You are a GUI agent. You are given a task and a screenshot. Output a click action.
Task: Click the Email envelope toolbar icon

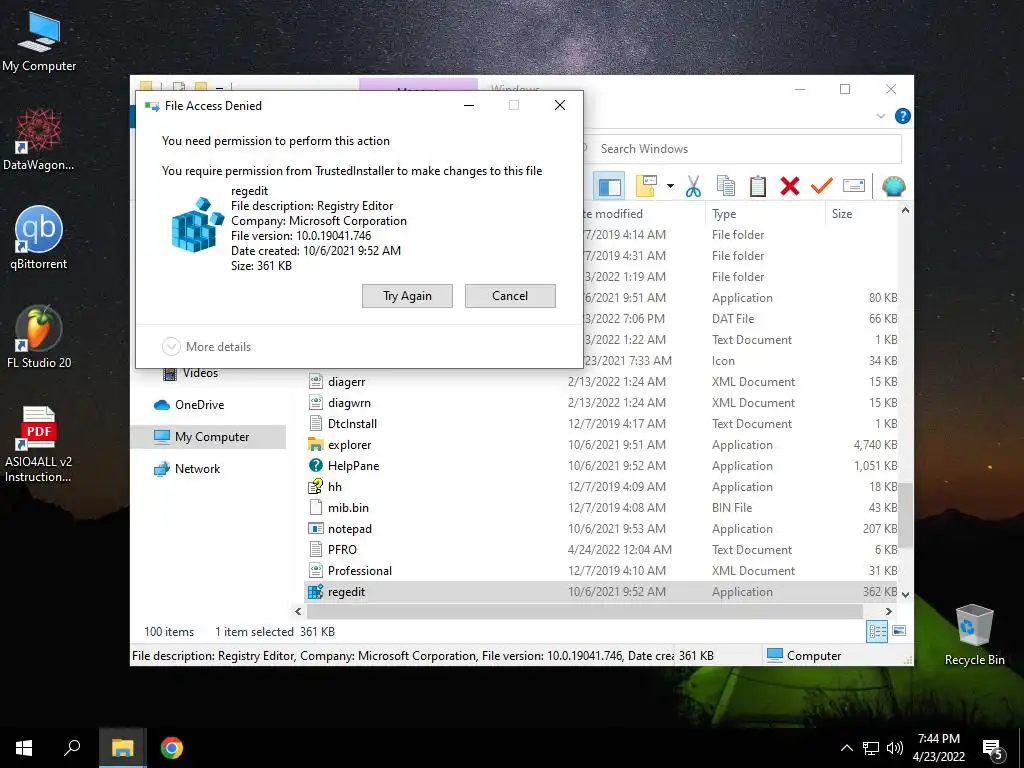point(854,186)
